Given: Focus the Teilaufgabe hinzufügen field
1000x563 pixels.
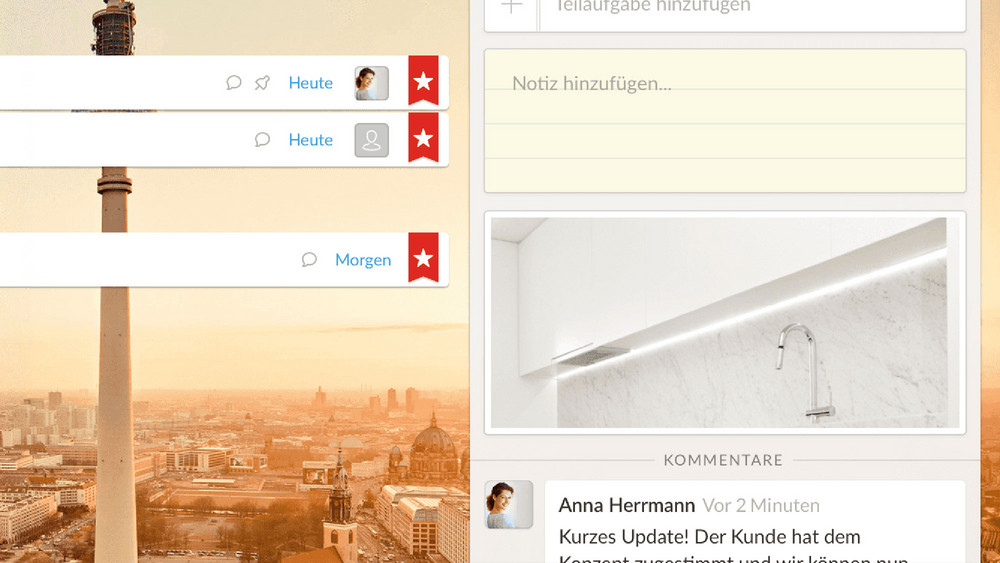Looking at the screenshot, I should pos(750,8).
